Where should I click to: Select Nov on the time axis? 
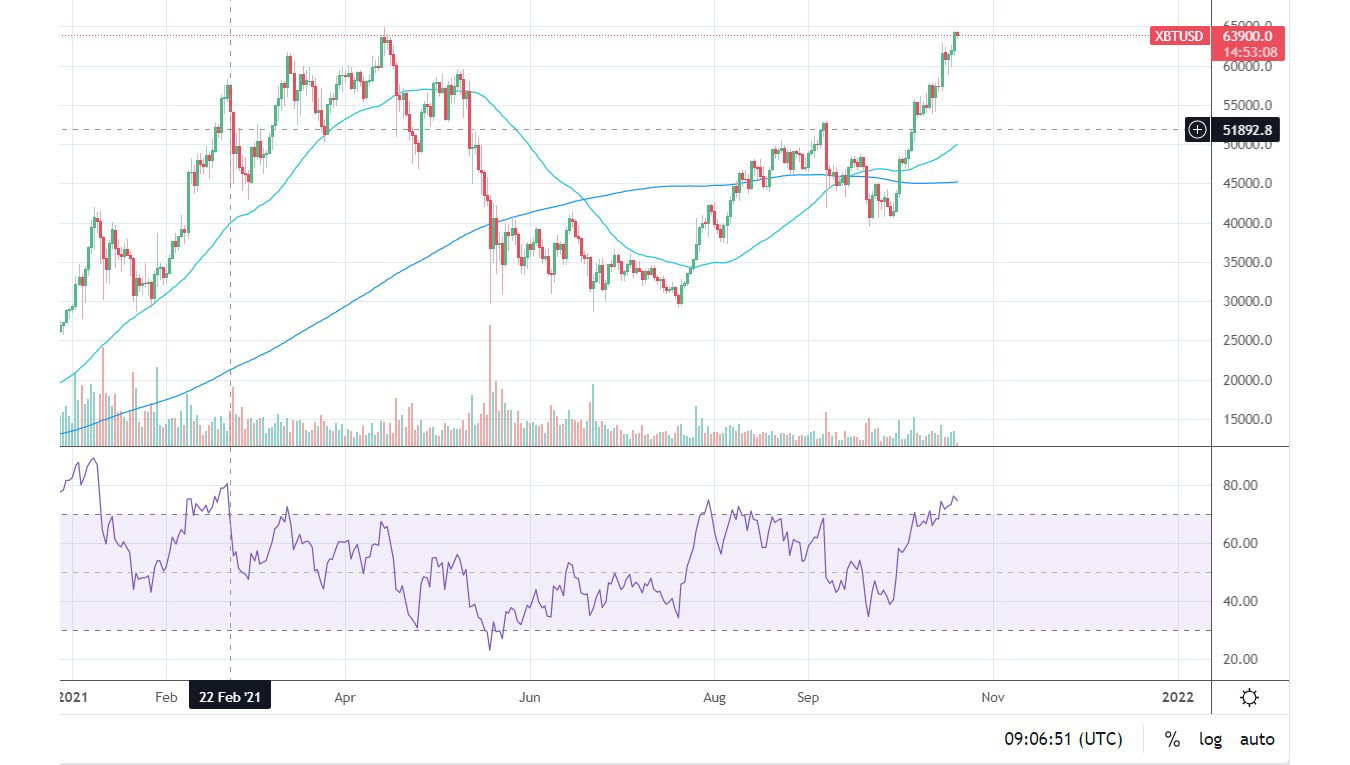tap(993, 697)
